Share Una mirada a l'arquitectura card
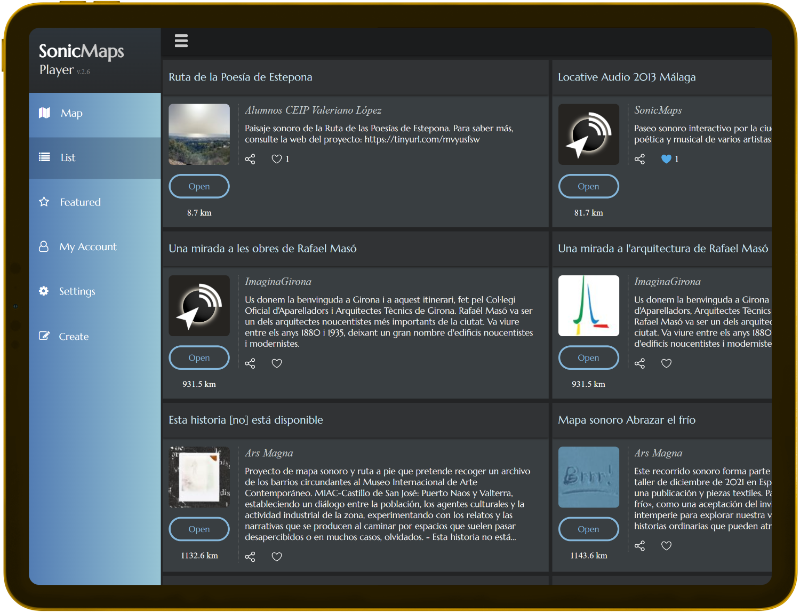Screen dimensions: 800x612 click(x=640, y=364)
